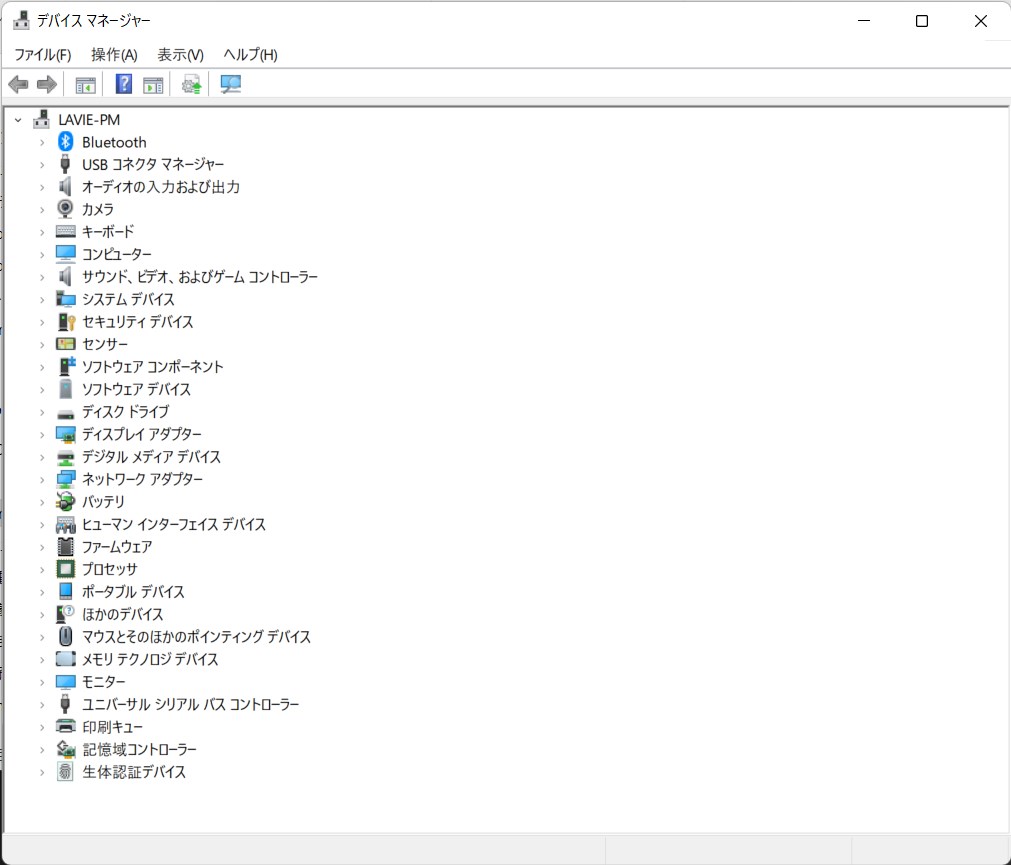The height and width of the screenshot is (865, 1011).
Task: Open the blue question mark Help icon
Action: (x=123, y=84)
